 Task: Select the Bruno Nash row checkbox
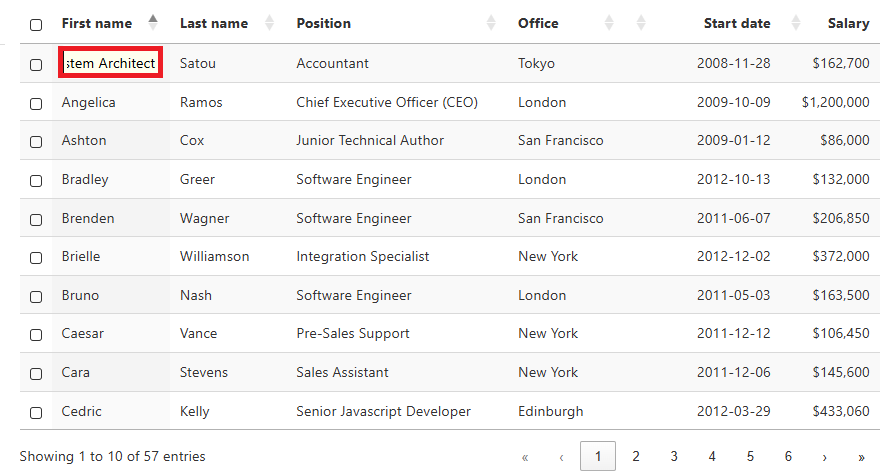36,296
